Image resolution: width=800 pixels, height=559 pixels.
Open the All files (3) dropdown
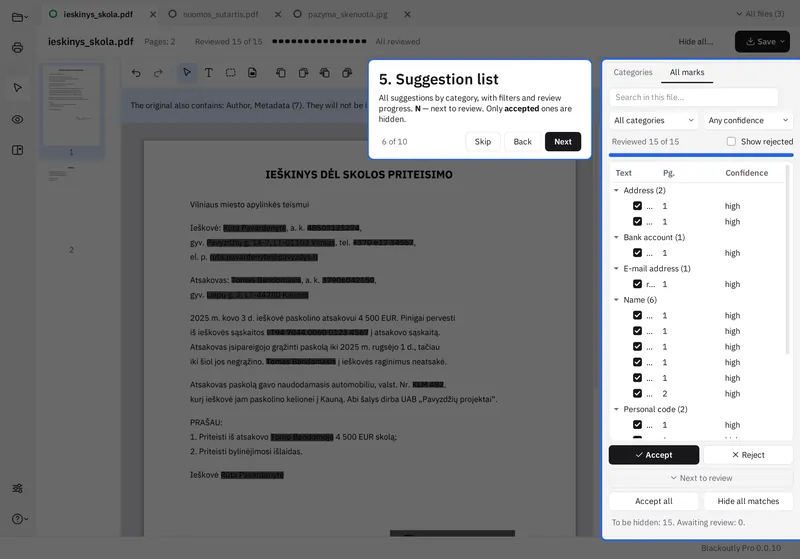coord(760,14)
